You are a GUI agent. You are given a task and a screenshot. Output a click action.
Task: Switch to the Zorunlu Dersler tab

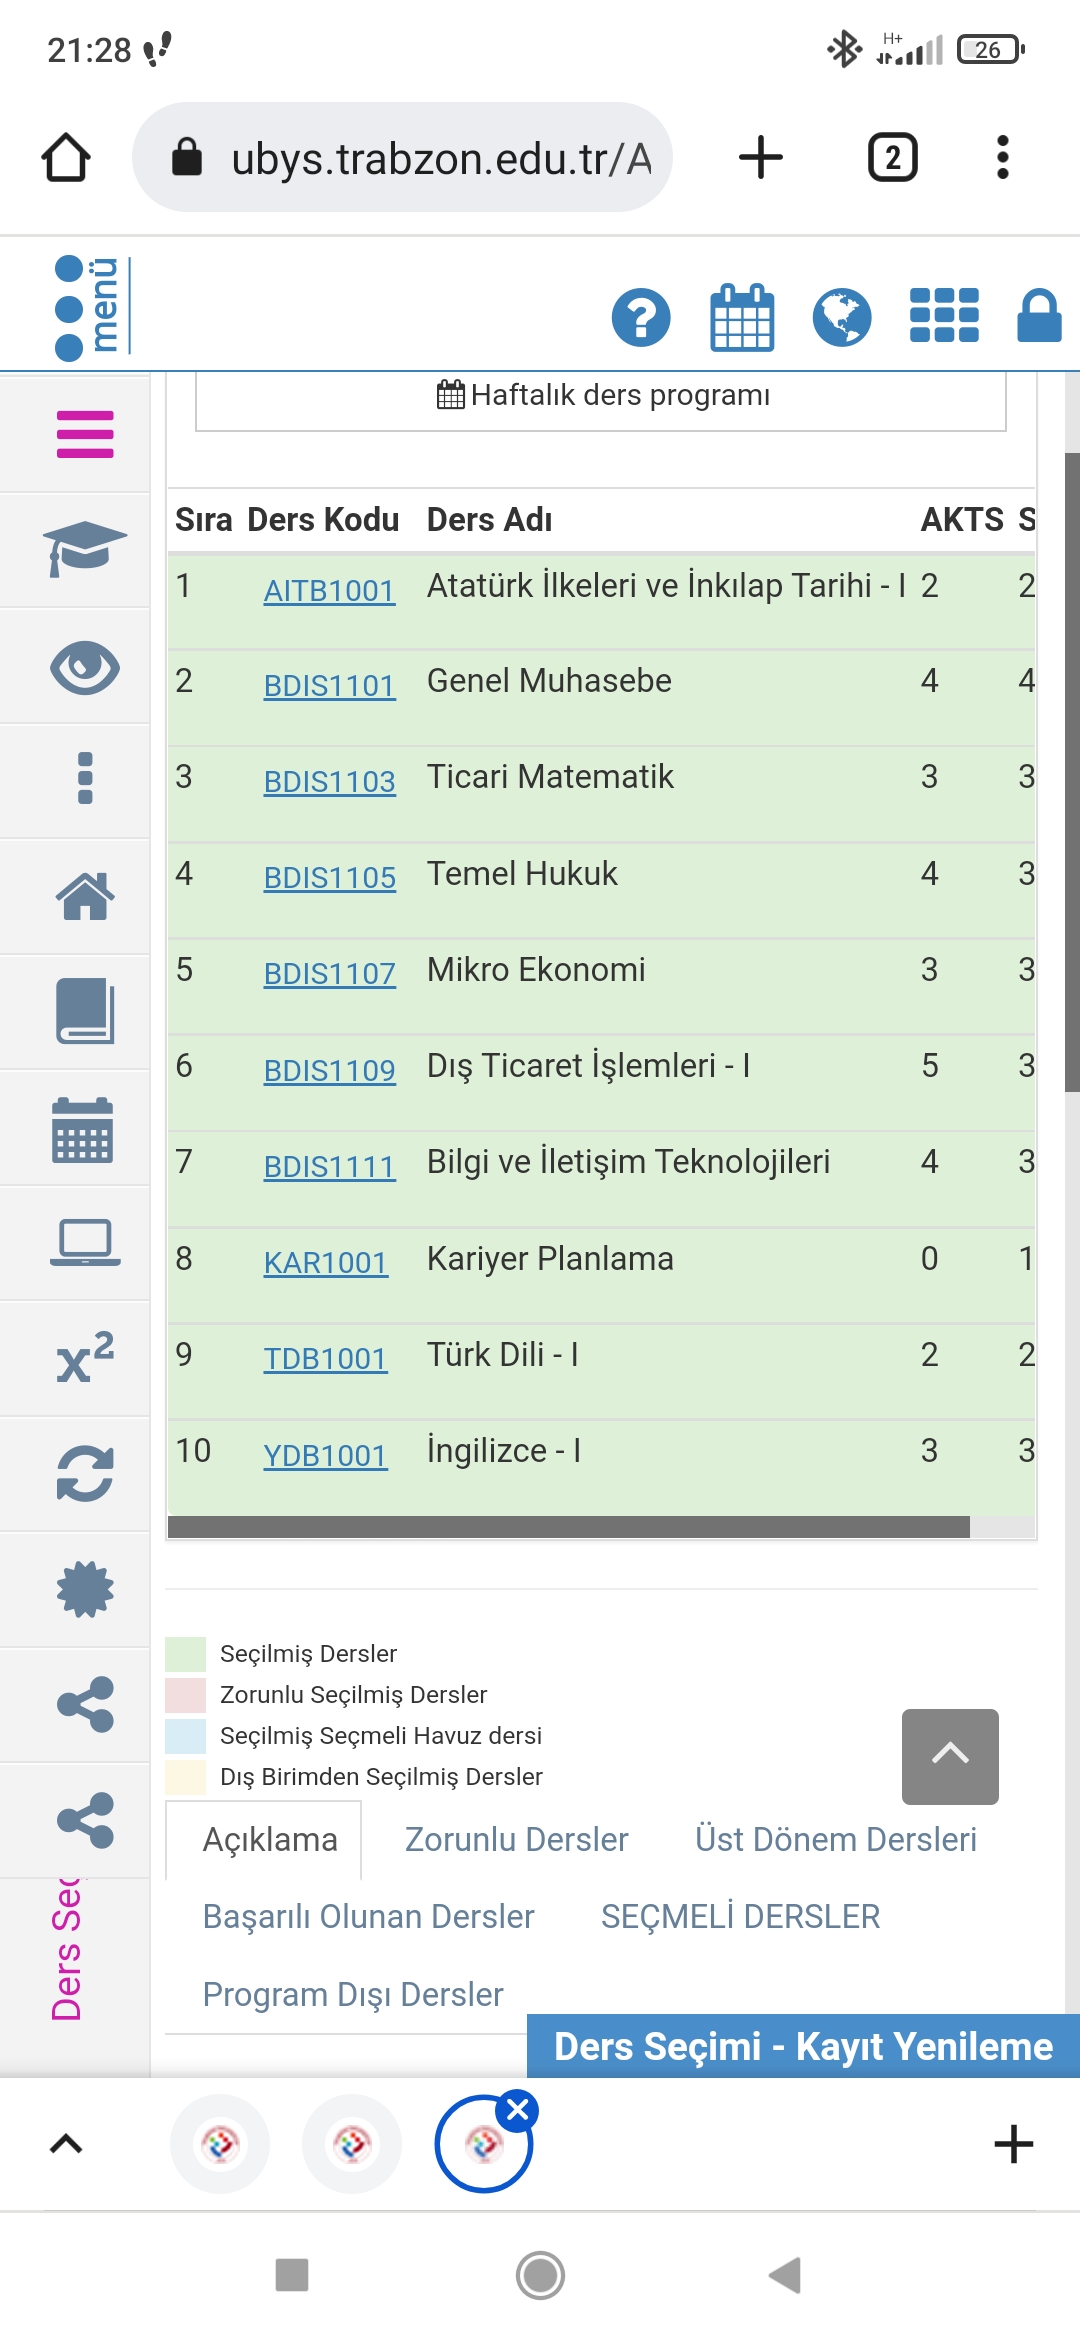point(516,1839)
